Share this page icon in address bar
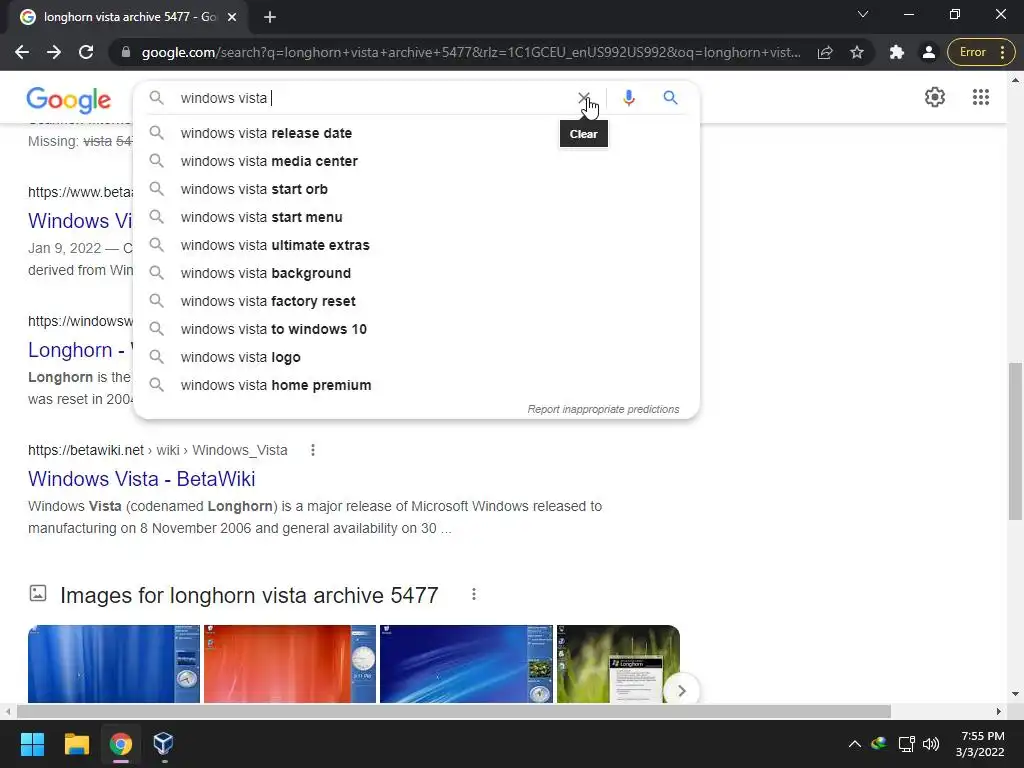Viewport: 1024px width, 768px height. [x=825, y=52]
